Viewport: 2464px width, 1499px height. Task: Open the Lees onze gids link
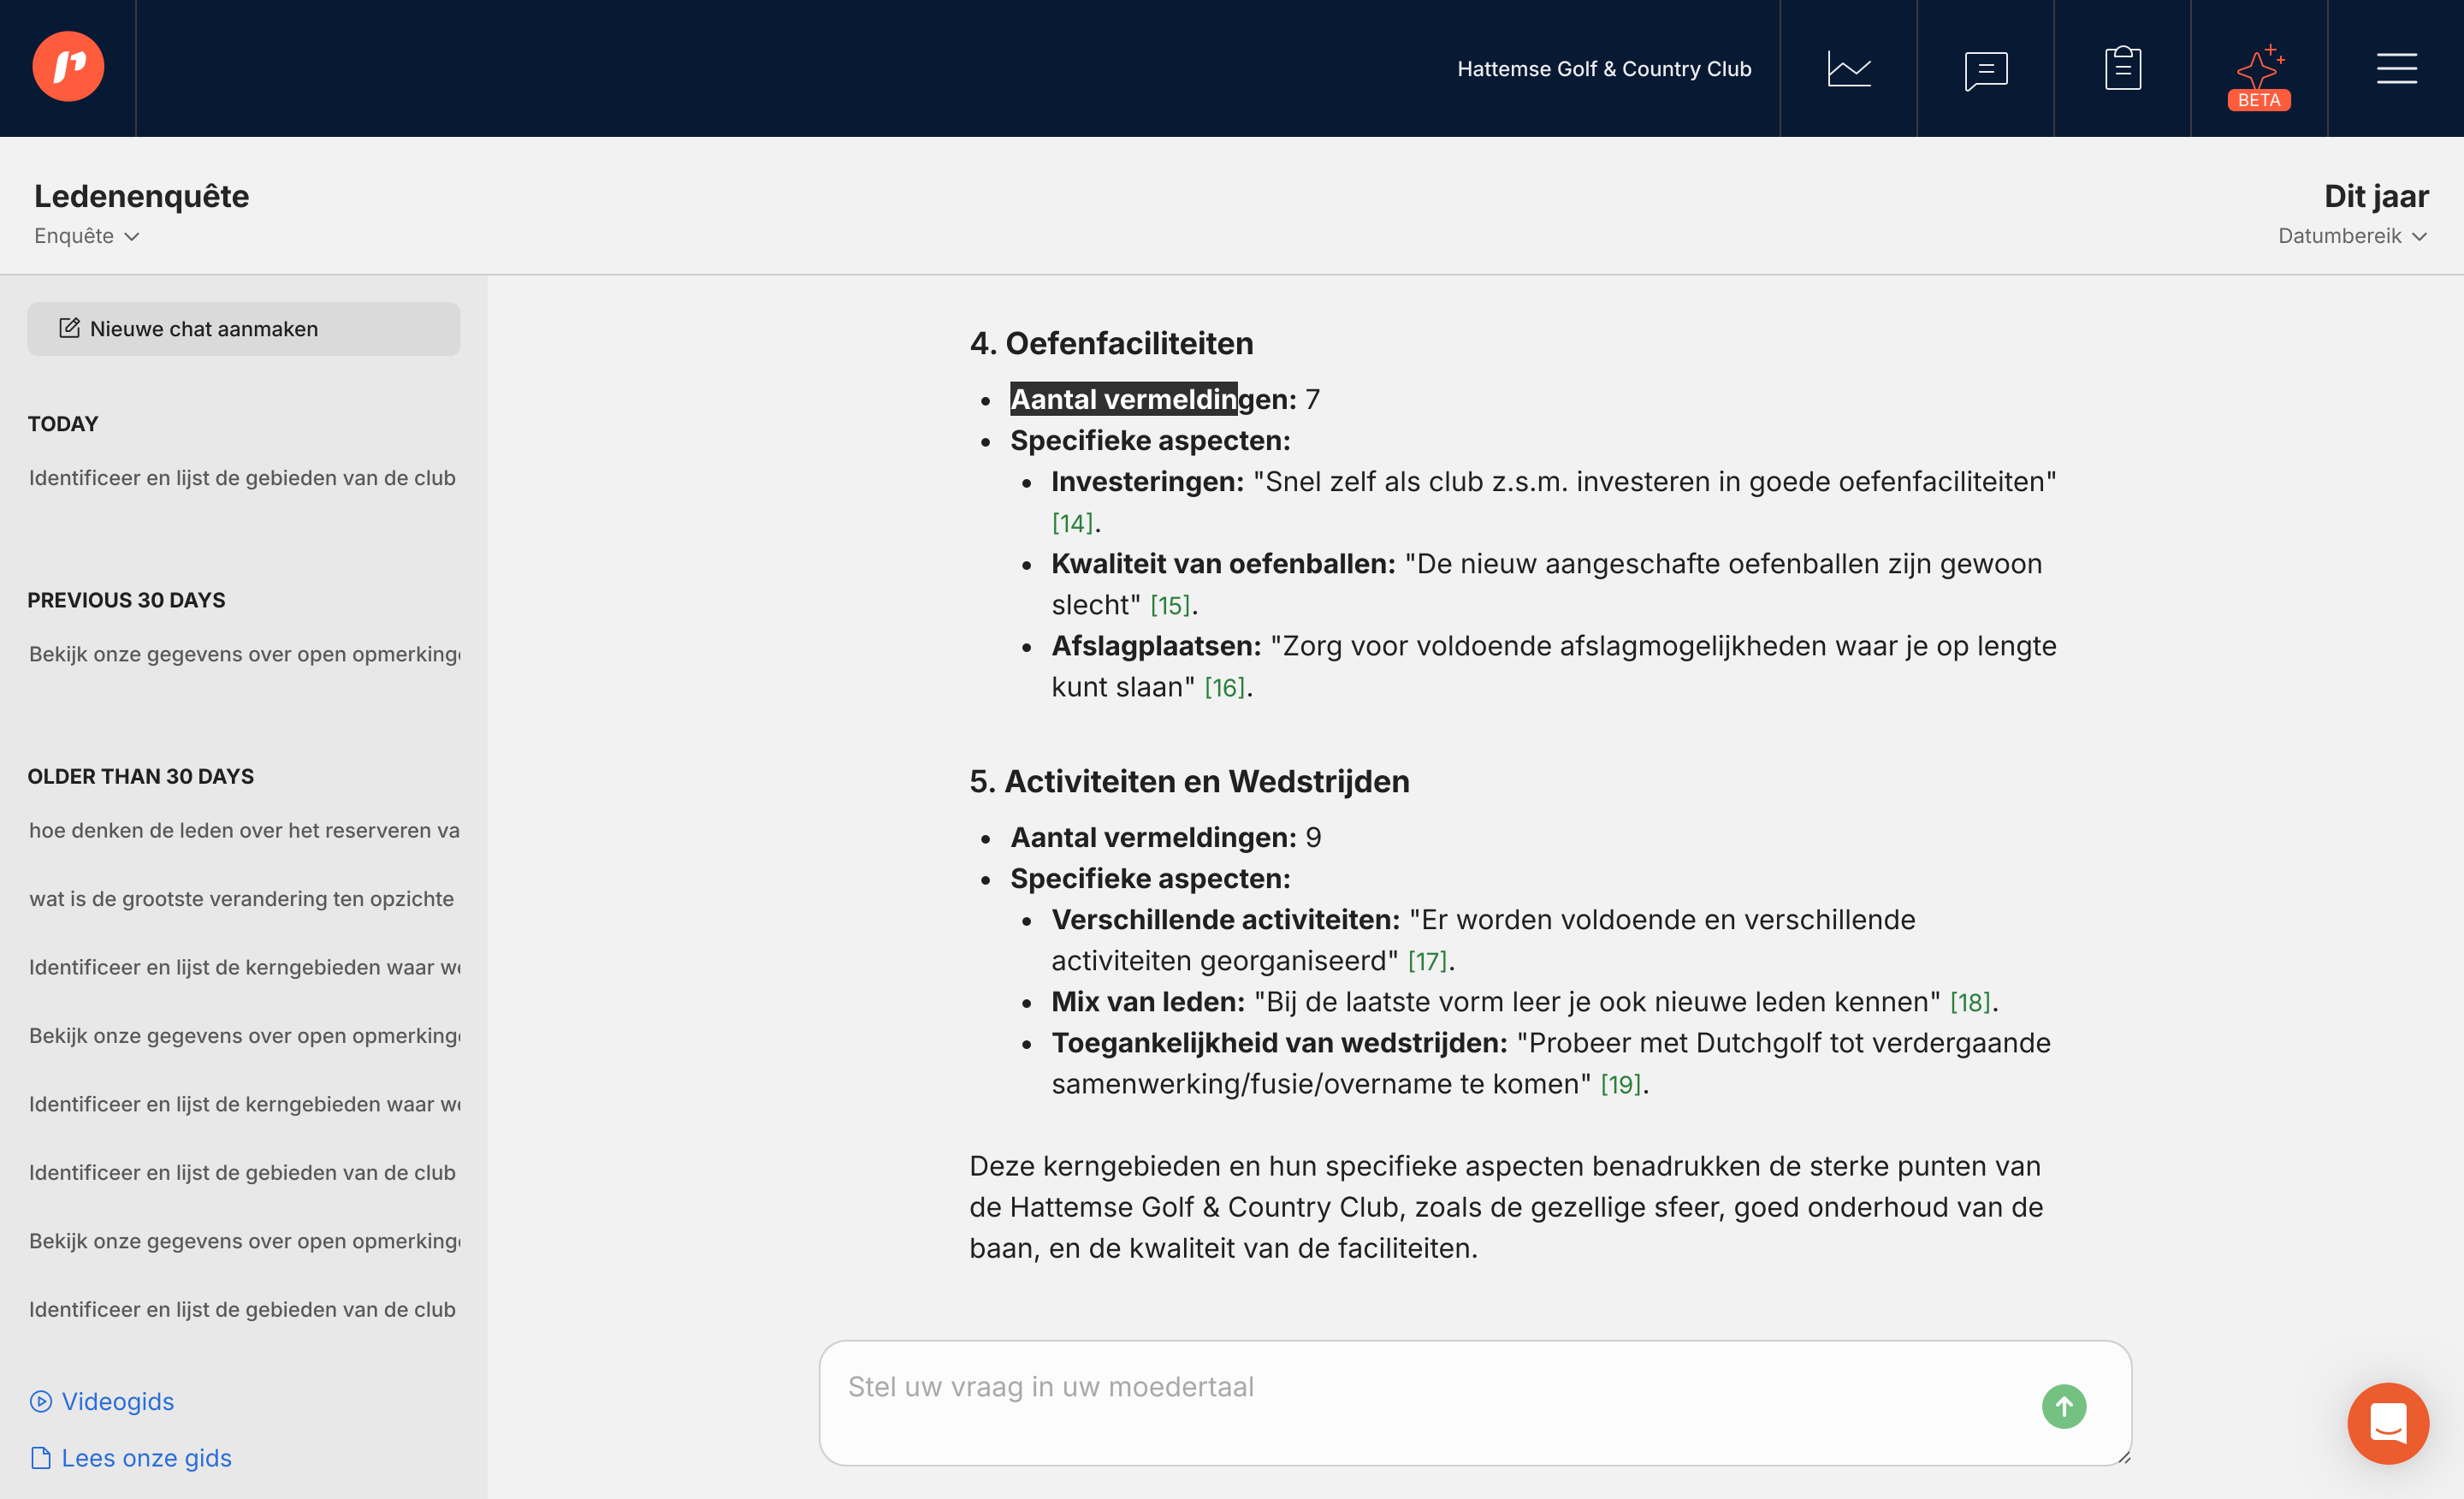(146, 1458)
